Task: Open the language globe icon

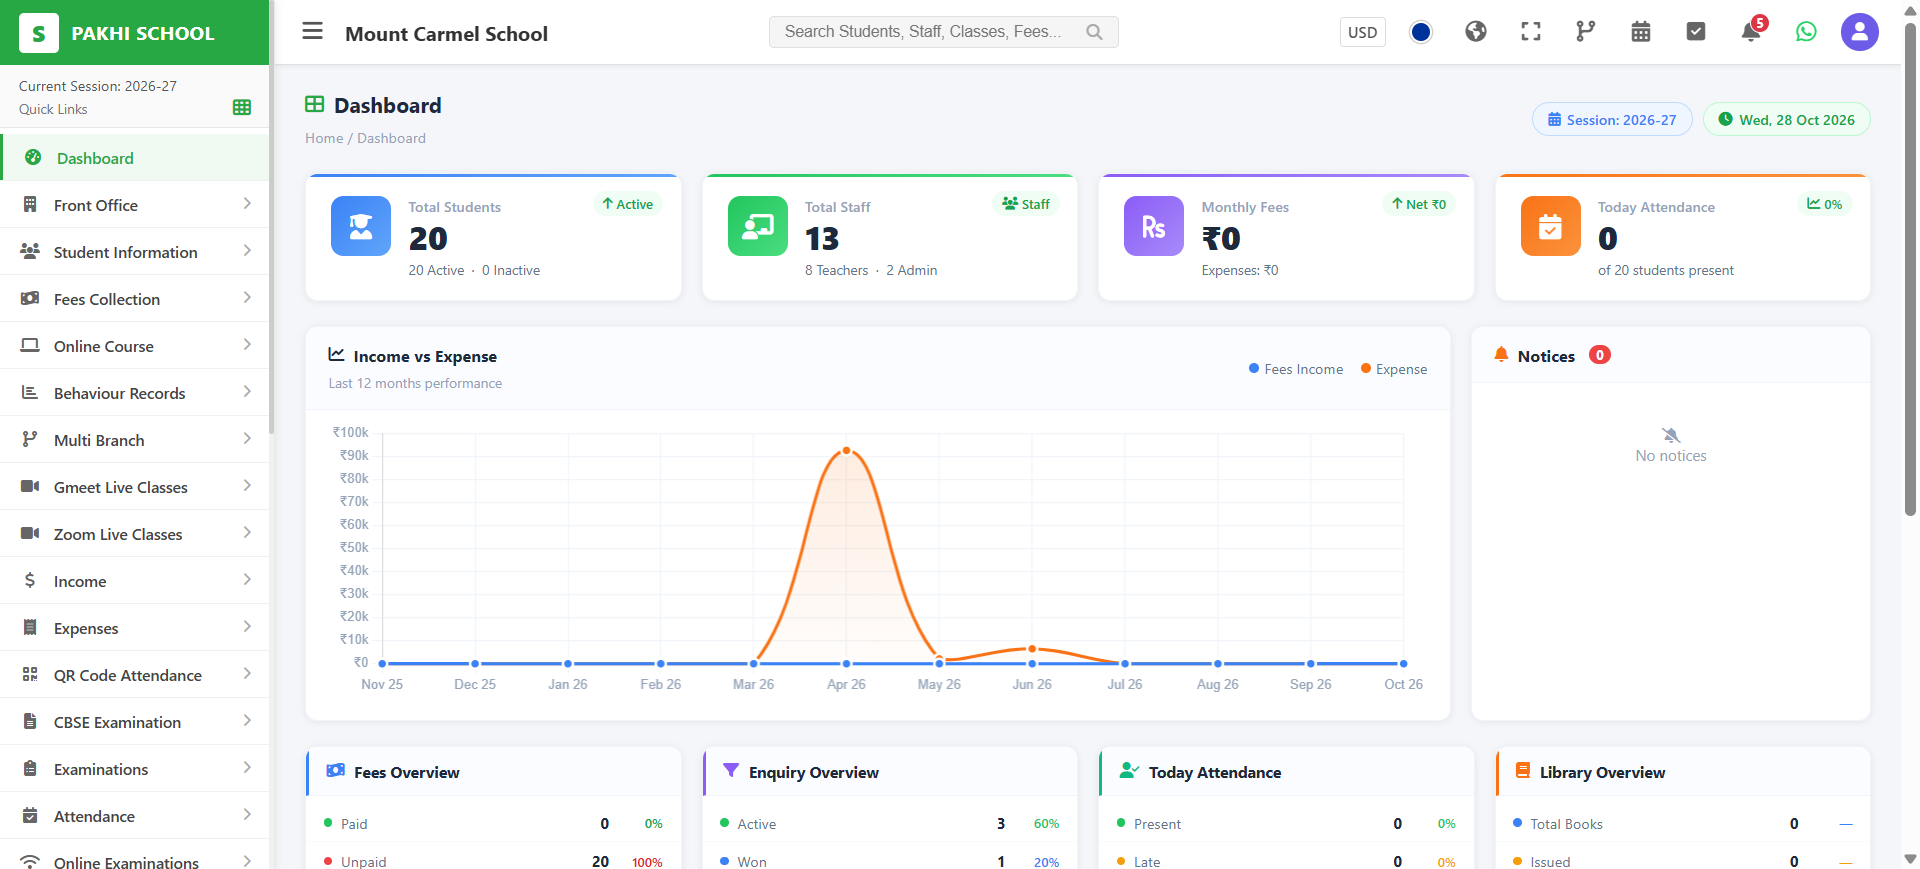Action: point(1476,32)
